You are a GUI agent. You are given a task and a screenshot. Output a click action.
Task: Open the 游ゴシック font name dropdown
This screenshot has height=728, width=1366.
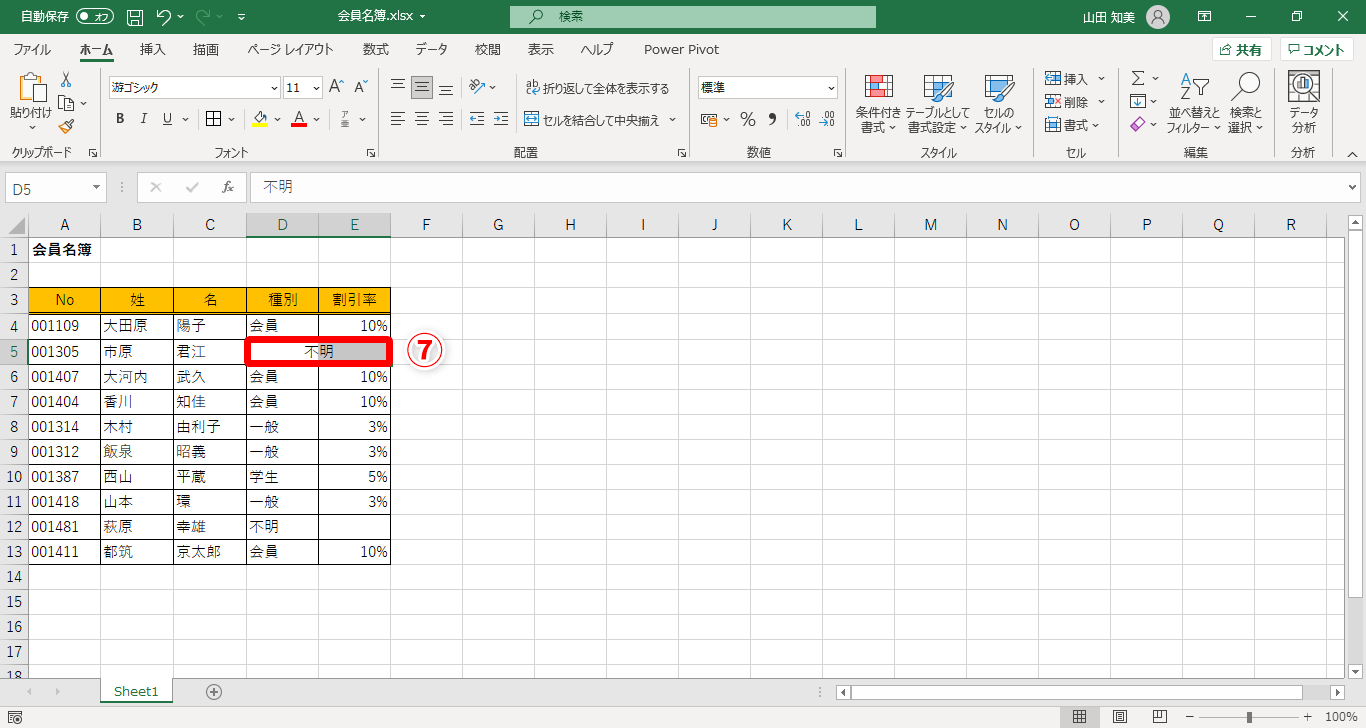(274, 88)
